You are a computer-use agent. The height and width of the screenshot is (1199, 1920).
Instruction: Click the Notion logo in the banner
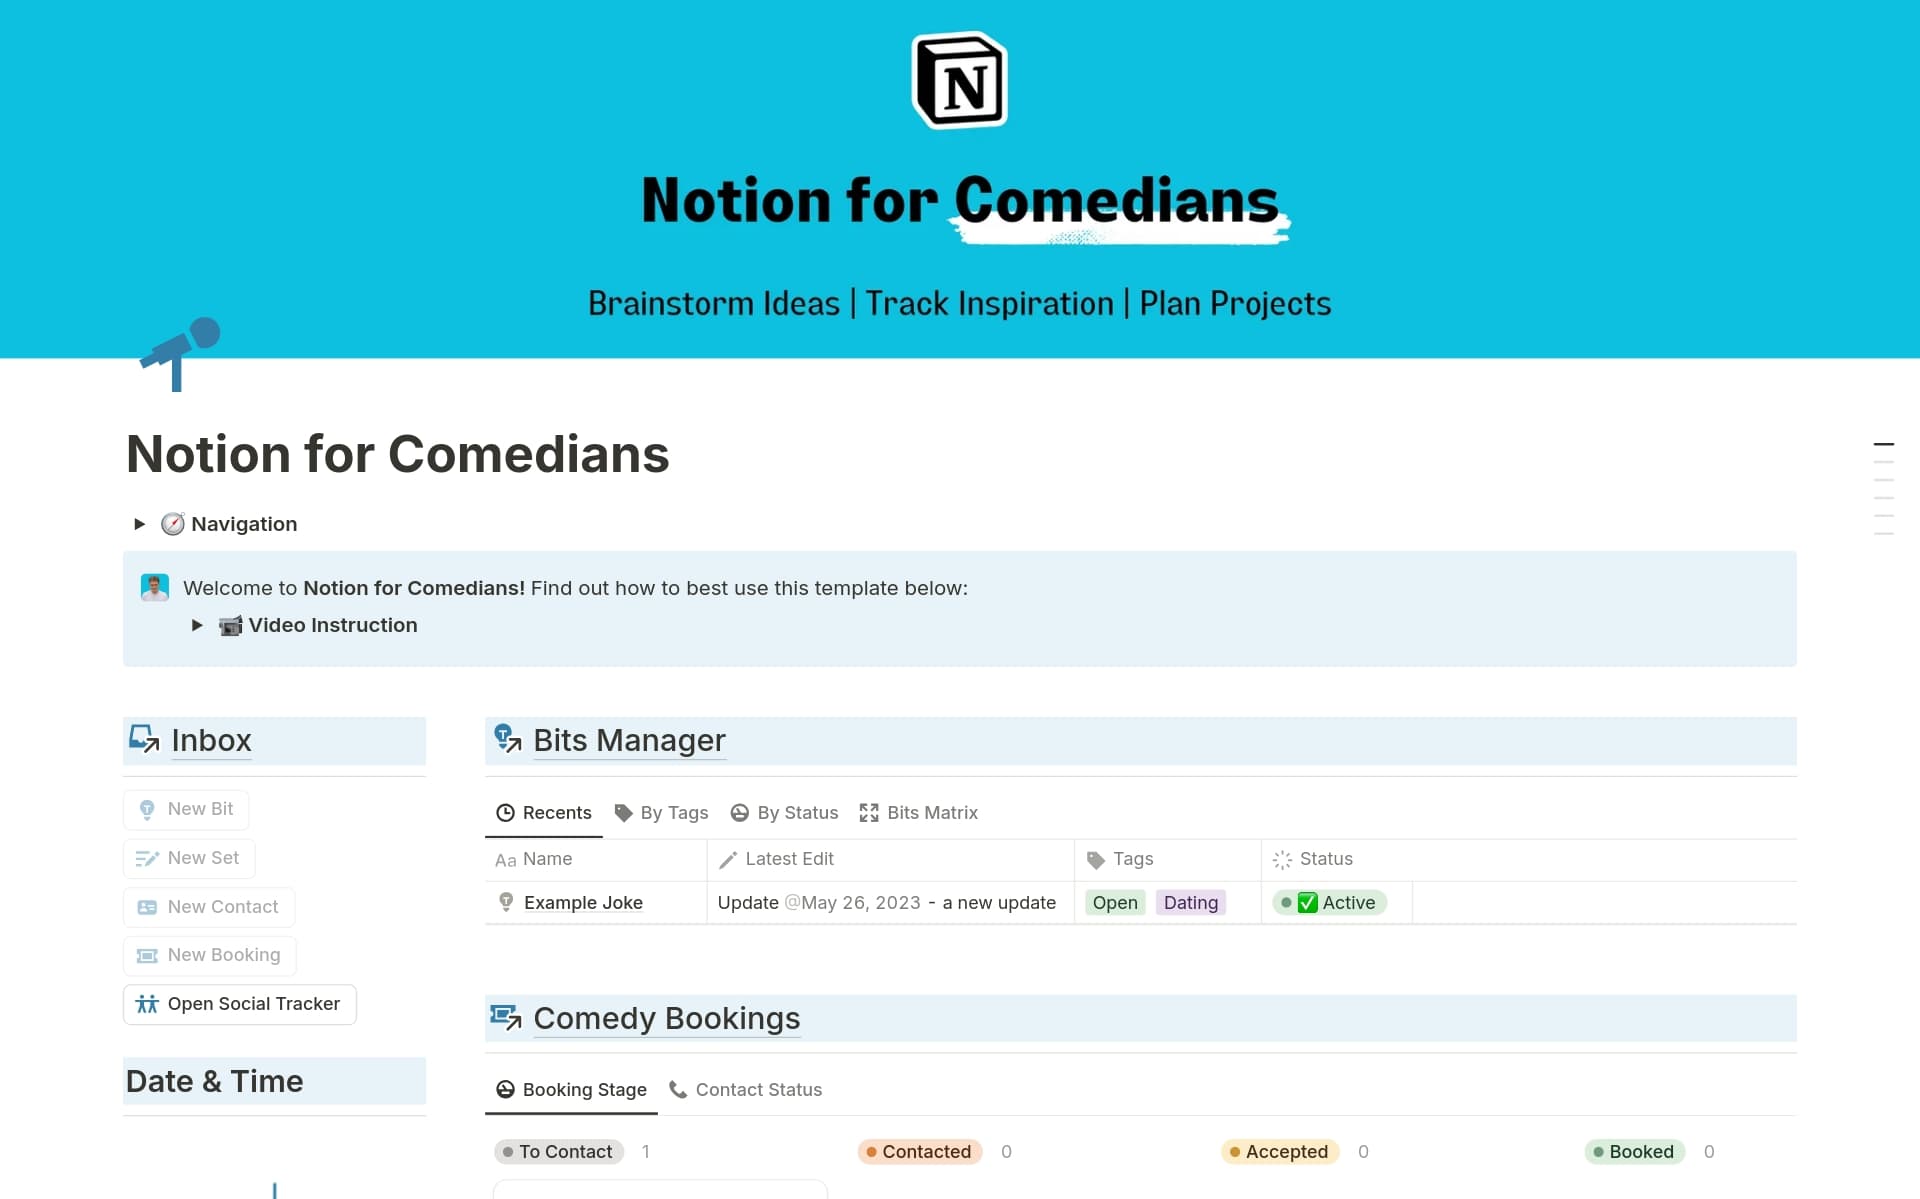(x=960, y=81)
